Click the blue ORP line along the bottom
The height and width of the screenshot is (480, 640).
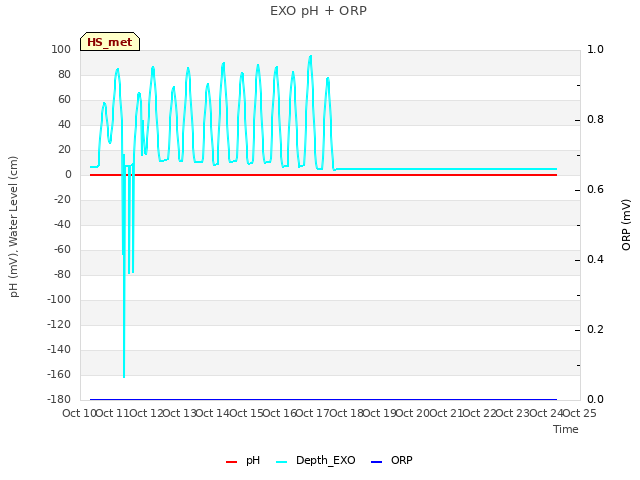(323, 399)
